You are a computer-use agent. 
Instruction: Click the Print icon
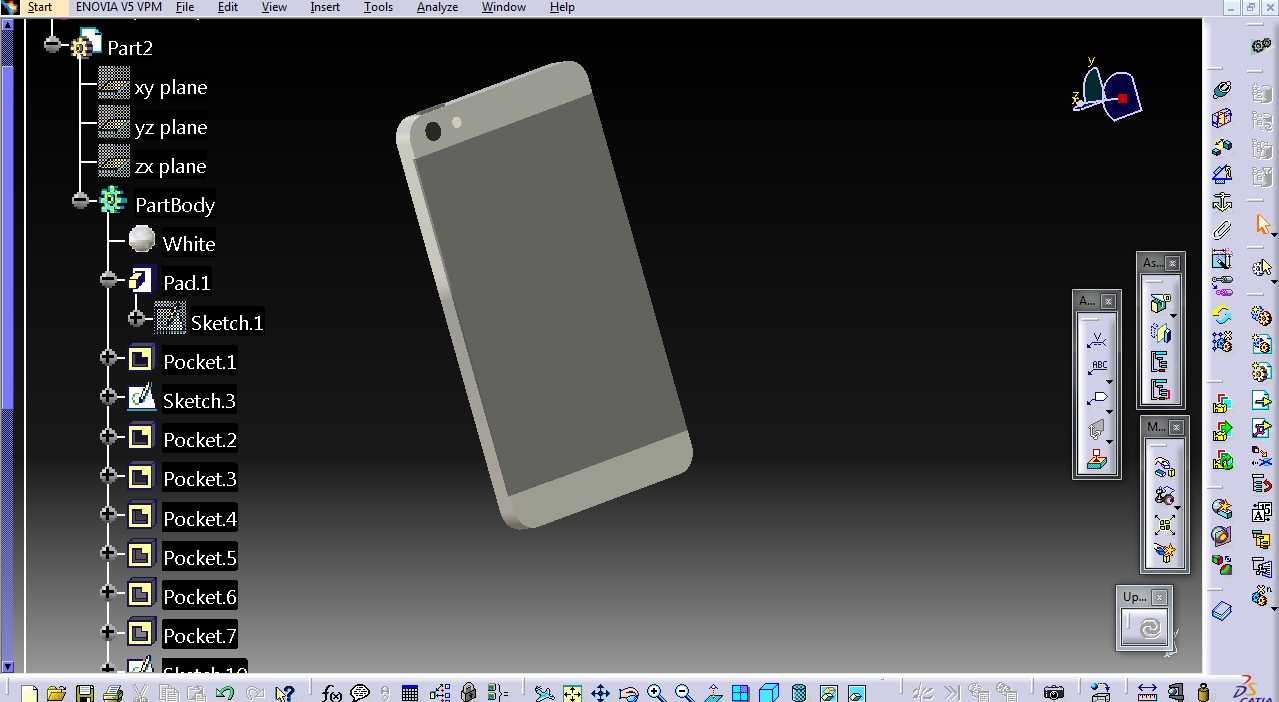(x=112, y=693)
